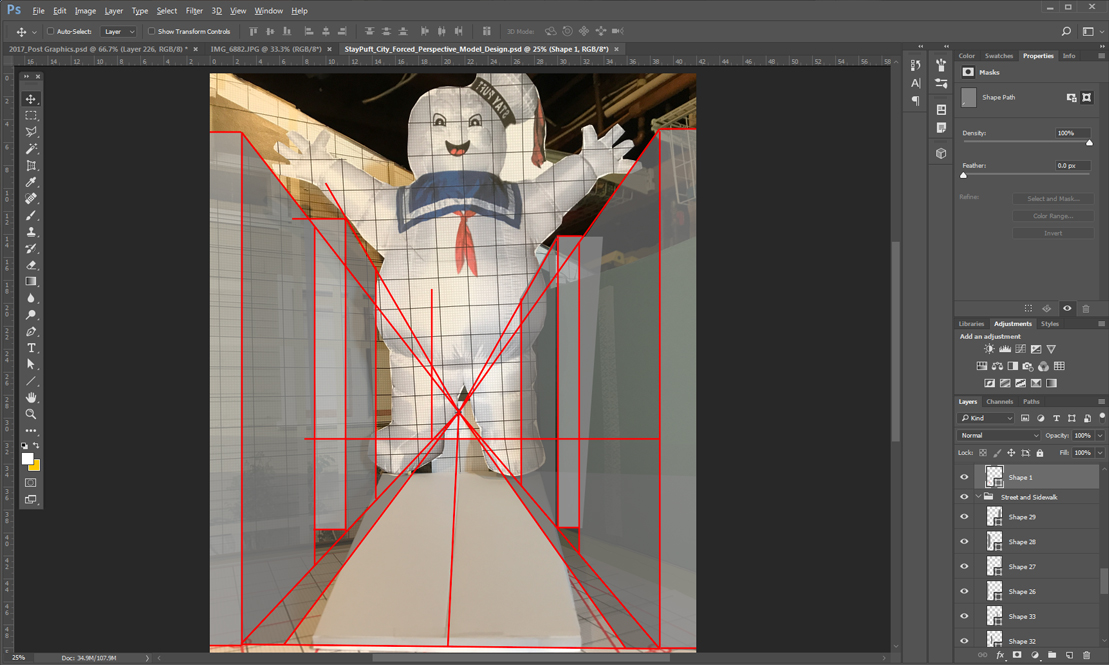This screenshot has width=1109, height=665.
Task: Switch to the Channels tab
Action: [999, 402]
